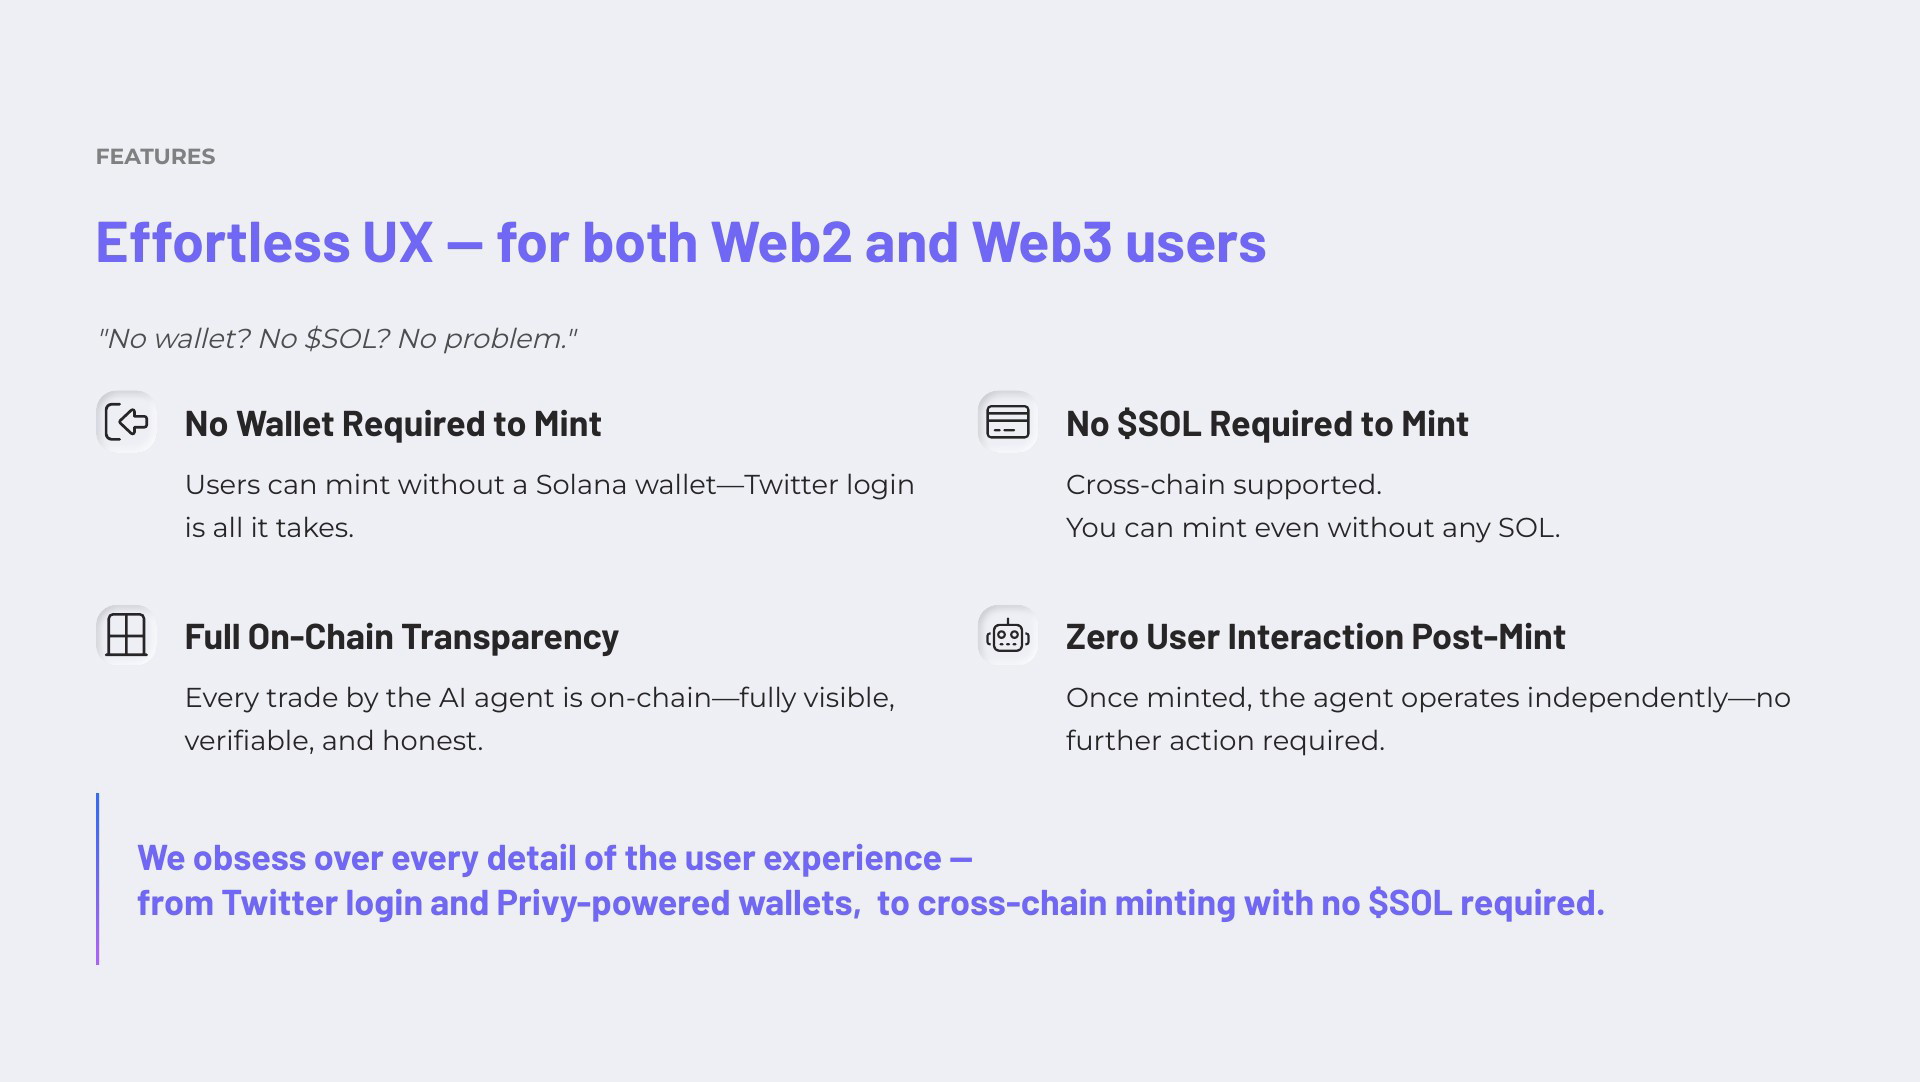
Task: Click the vertical purple accent bar
Action: coord(98,879)
